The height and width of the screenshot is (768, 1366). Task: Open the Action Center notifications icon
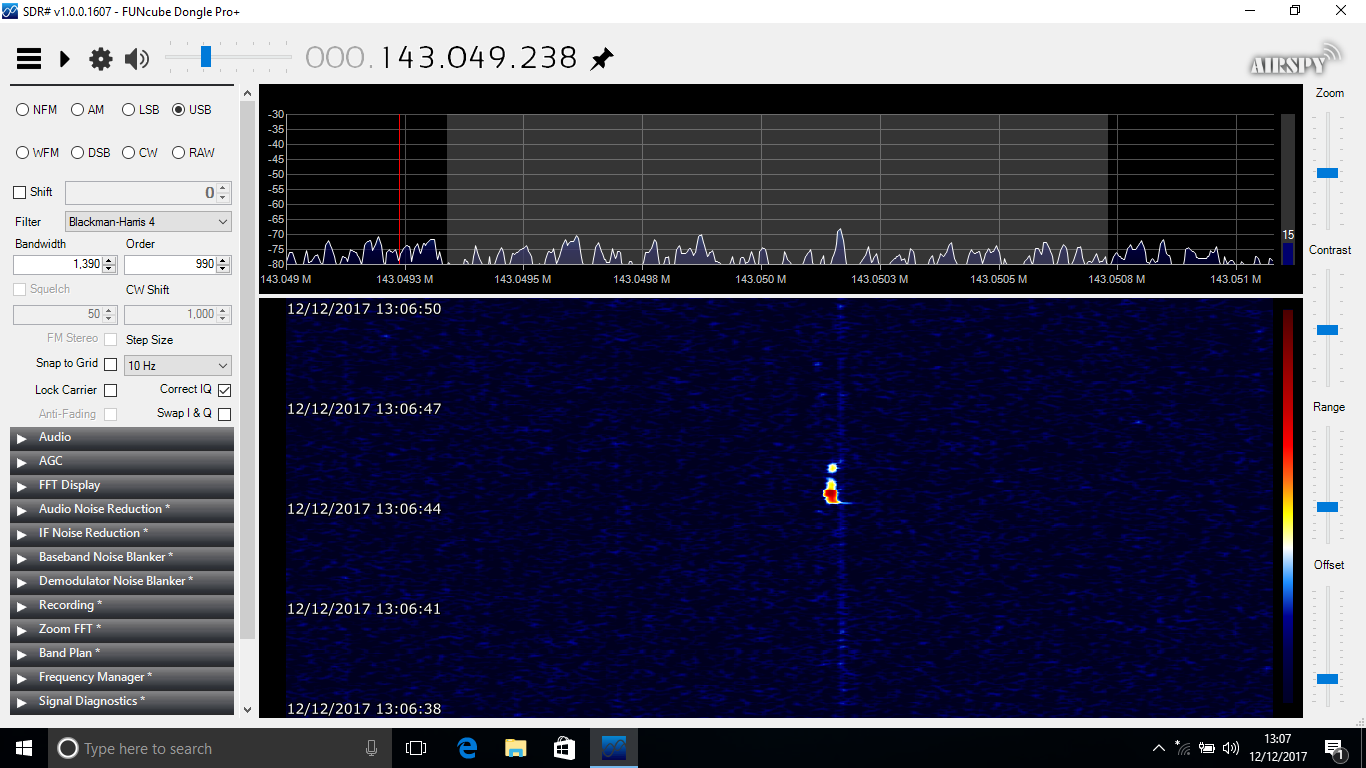tap(1334, 748)
